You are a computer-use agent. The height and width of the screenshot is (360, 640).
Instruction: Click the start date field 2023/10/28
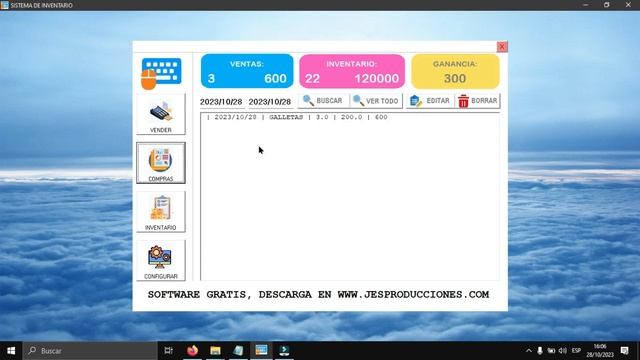[221, 102]
